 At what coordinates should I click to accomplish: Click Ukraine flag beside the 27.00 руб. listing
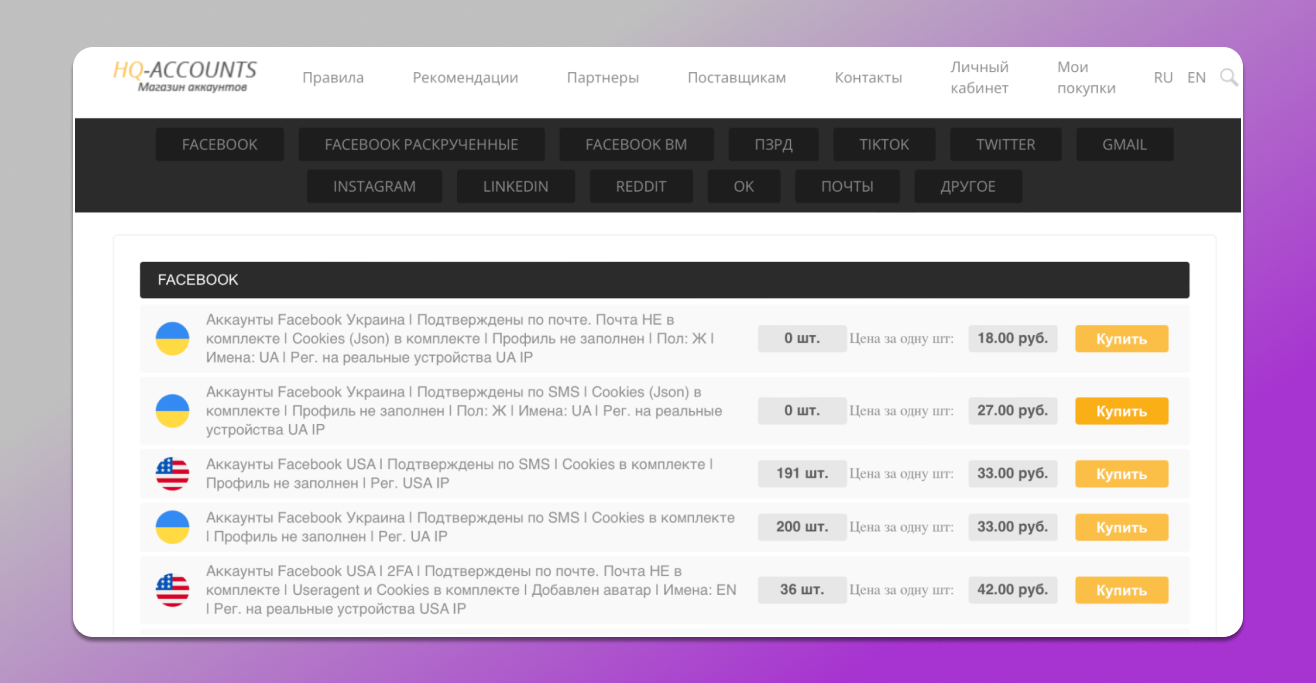[x=172, y=411]
